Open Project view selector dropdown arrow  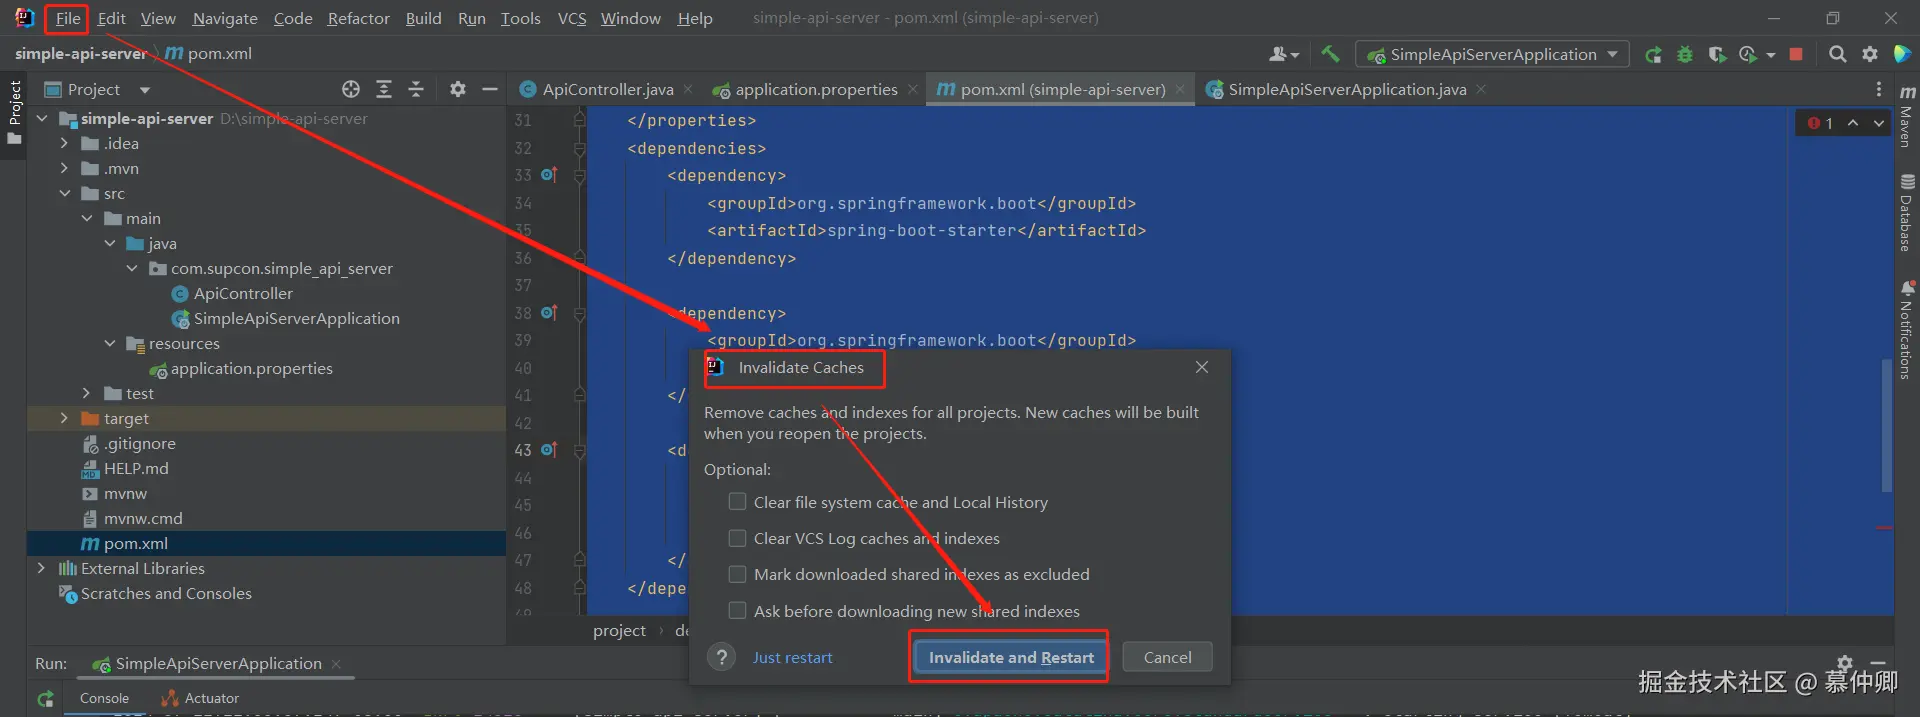pos(145,90)
